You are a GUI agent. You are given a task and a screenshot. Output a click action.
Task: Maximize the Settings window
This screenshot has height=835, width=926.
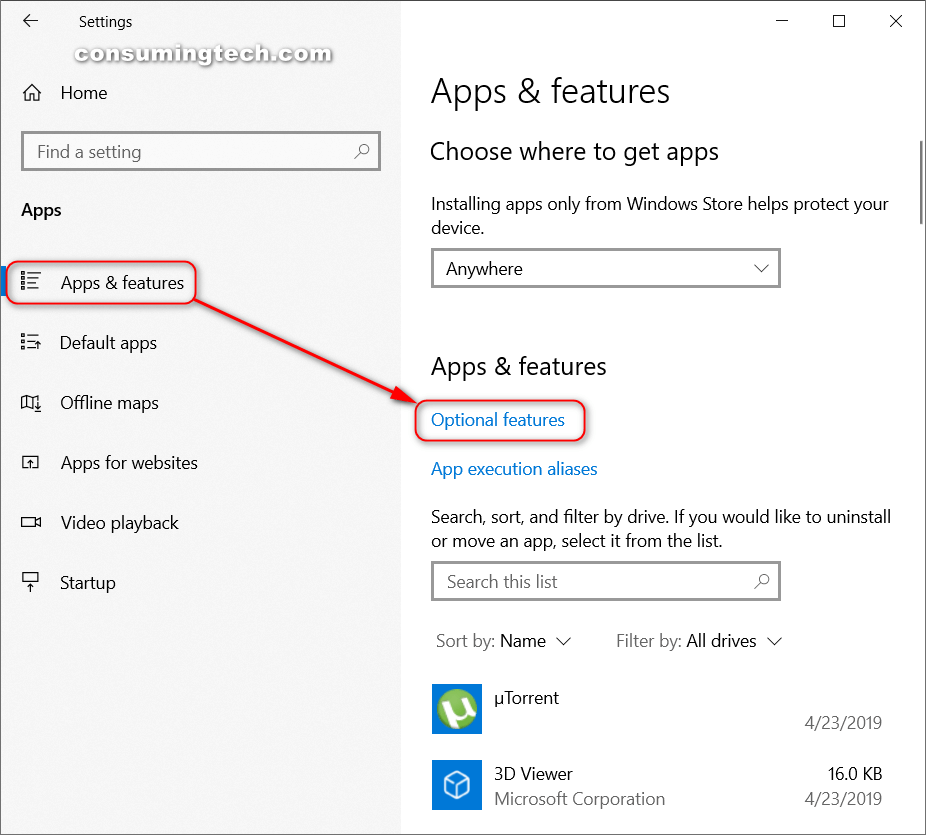click(839, 21)
